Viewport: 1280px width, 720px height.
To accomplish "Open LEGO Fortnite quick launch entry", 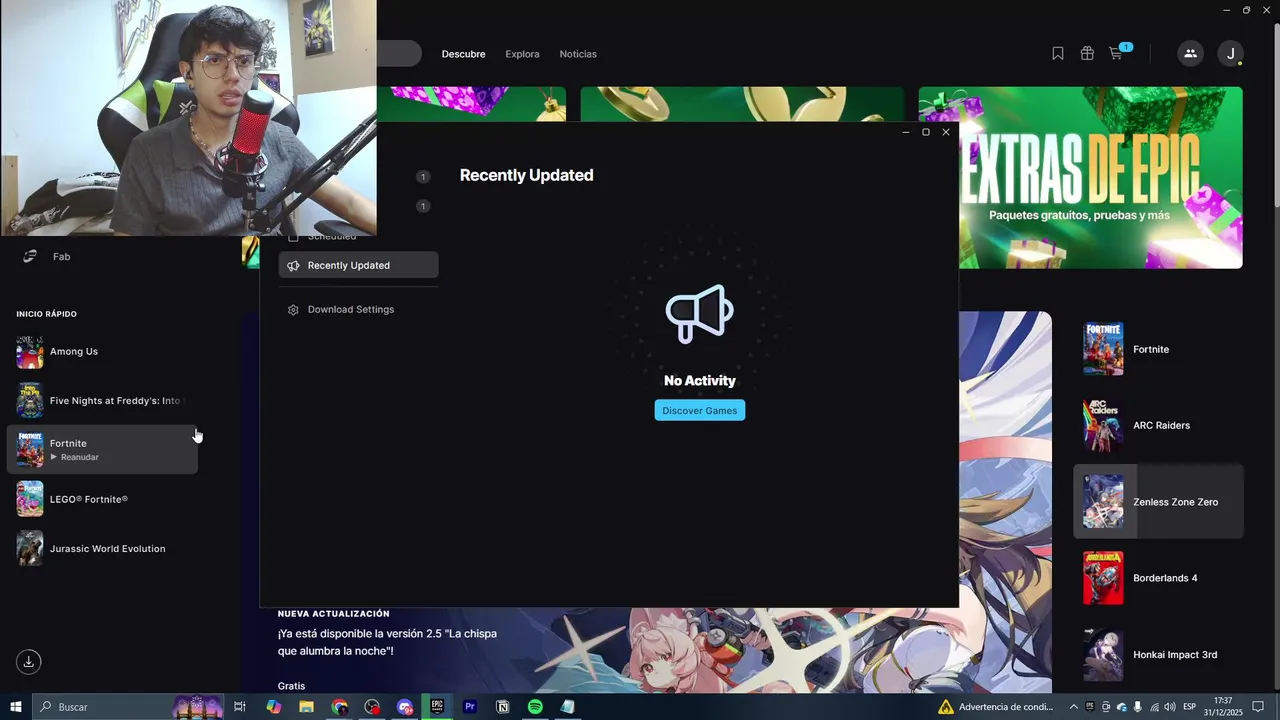I will [x=102, y=499].
